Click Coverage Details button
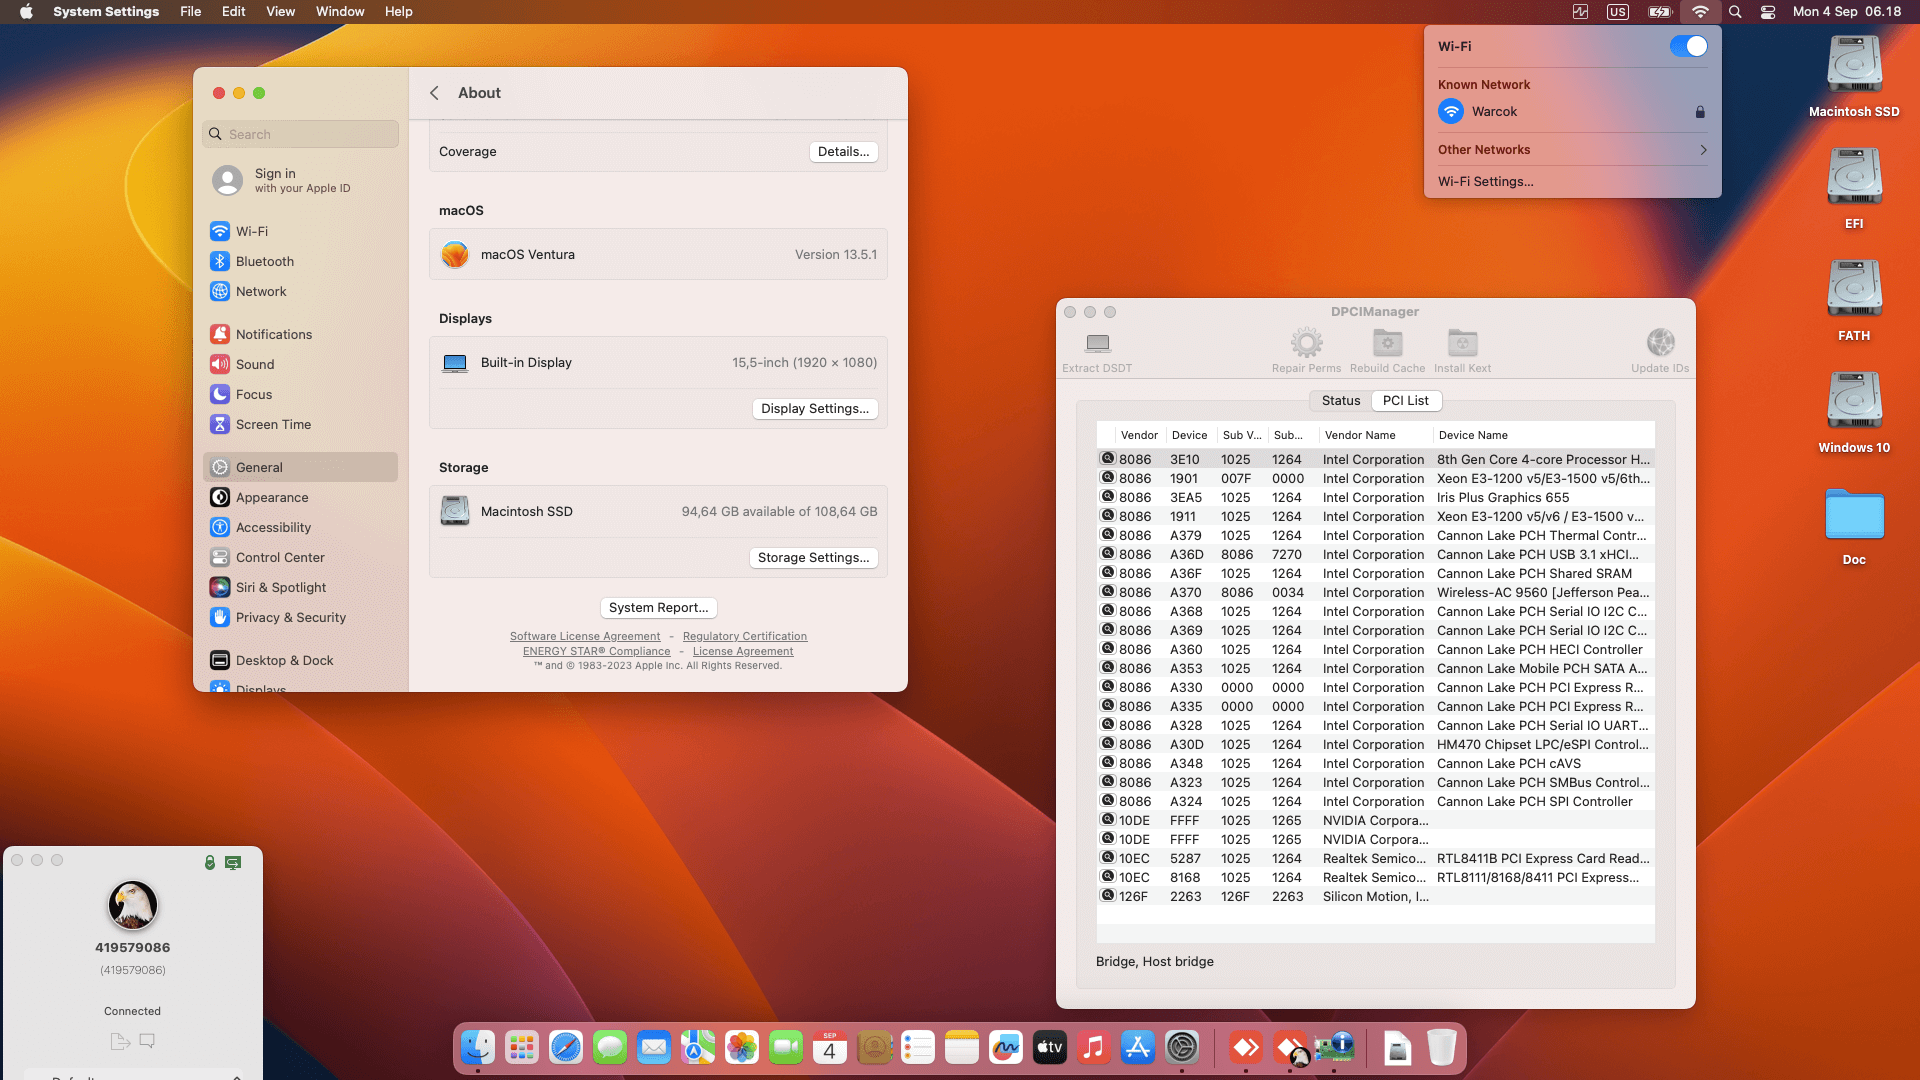This screenshot has width=1920, height=1080. (843, 152)
